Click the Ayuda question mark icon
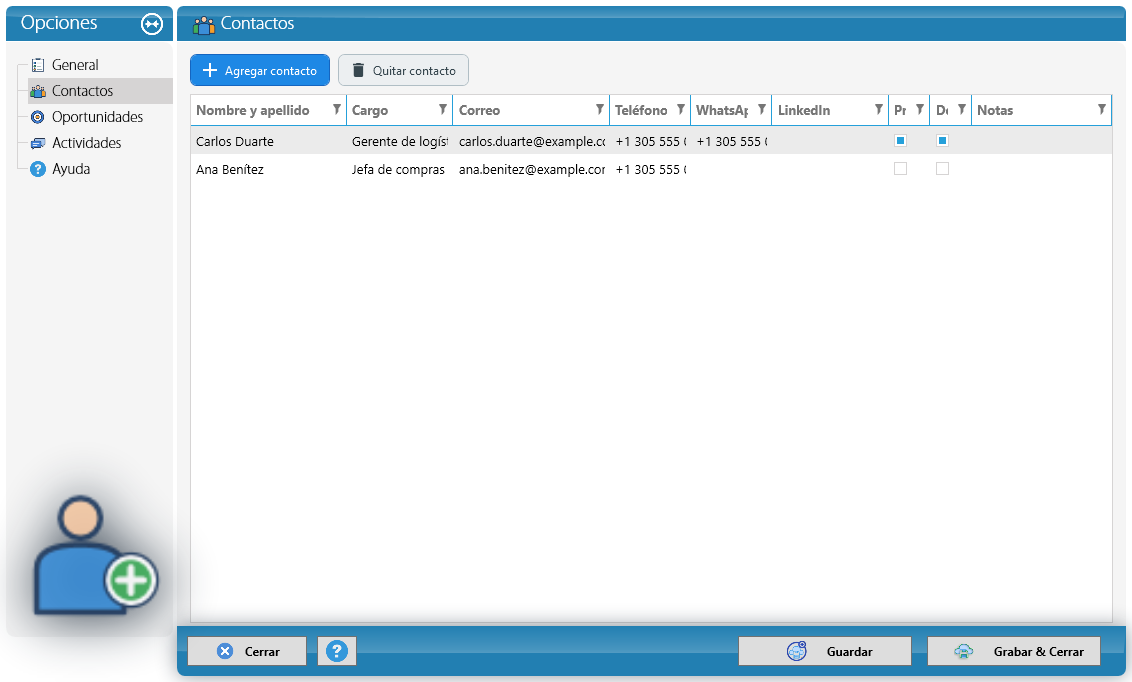 tap(38, 169)
